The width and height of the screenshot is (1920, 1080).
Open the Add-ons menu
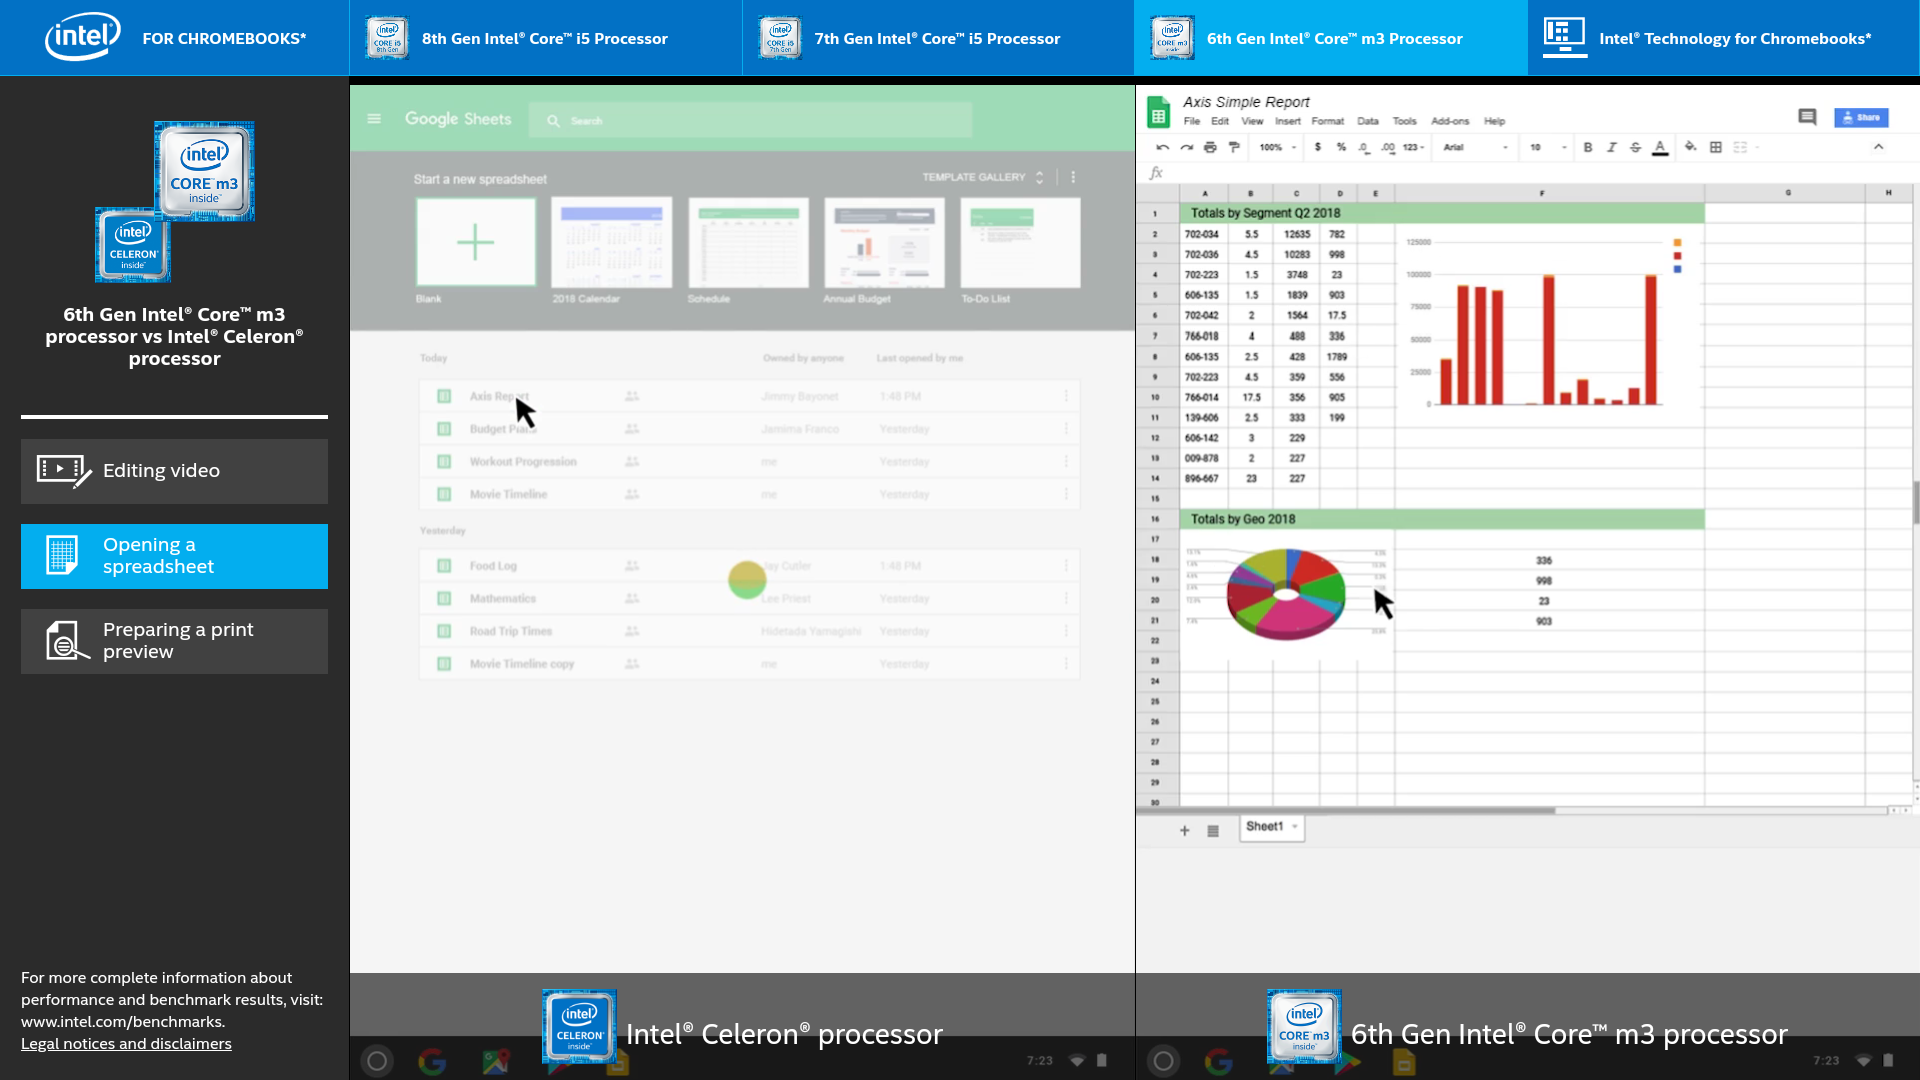1450,121
